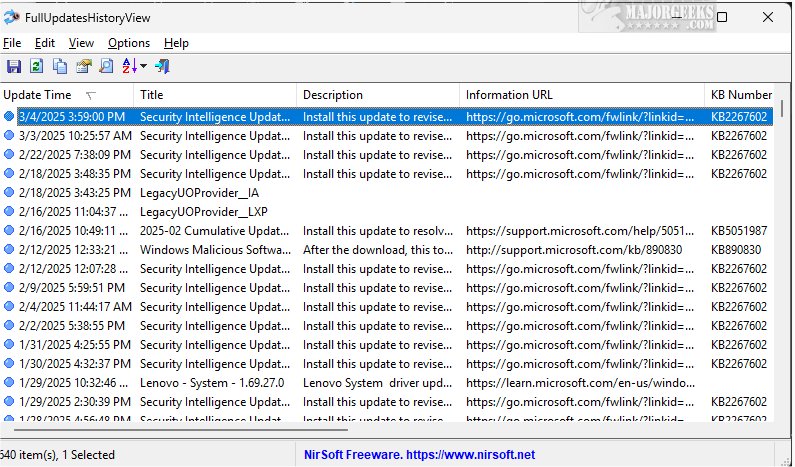This screenshot has width=795, height=467.
Task: Click KB2267602 in the 2/2/2025 5:38:55 PM row
Action: click(x=739, y=326)
